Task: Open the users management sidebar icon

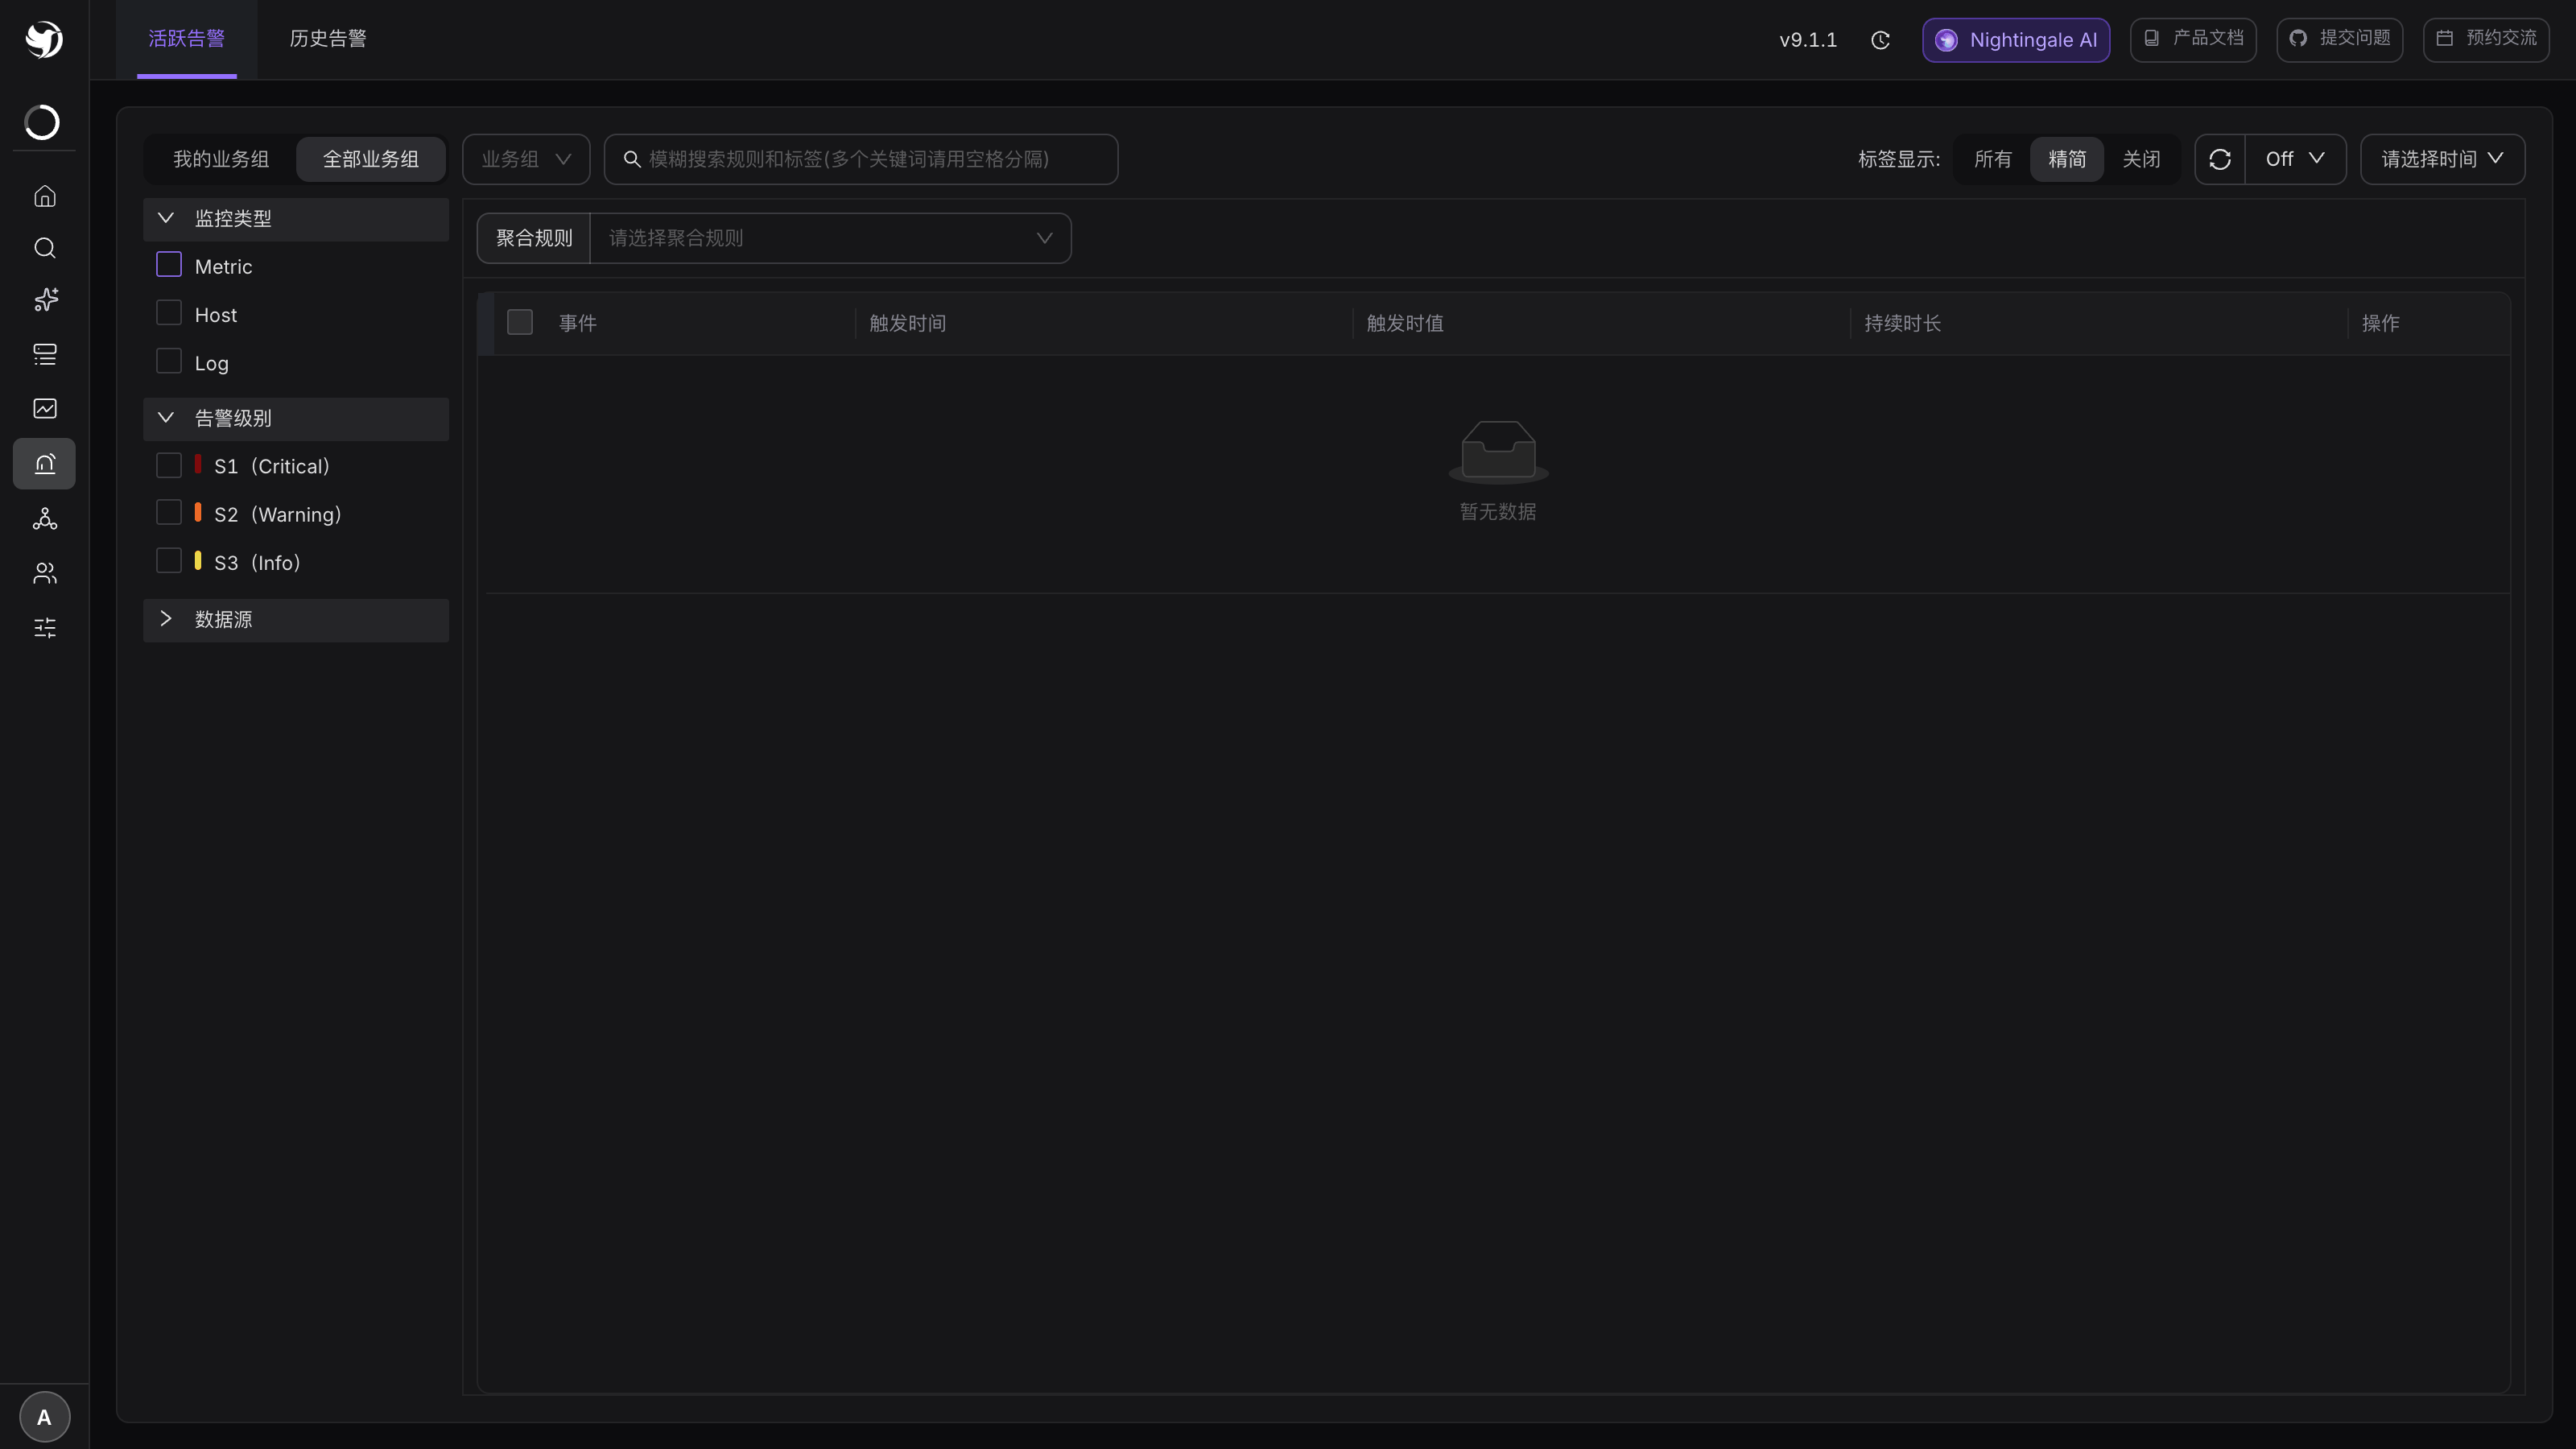Action: pos(45,573)
